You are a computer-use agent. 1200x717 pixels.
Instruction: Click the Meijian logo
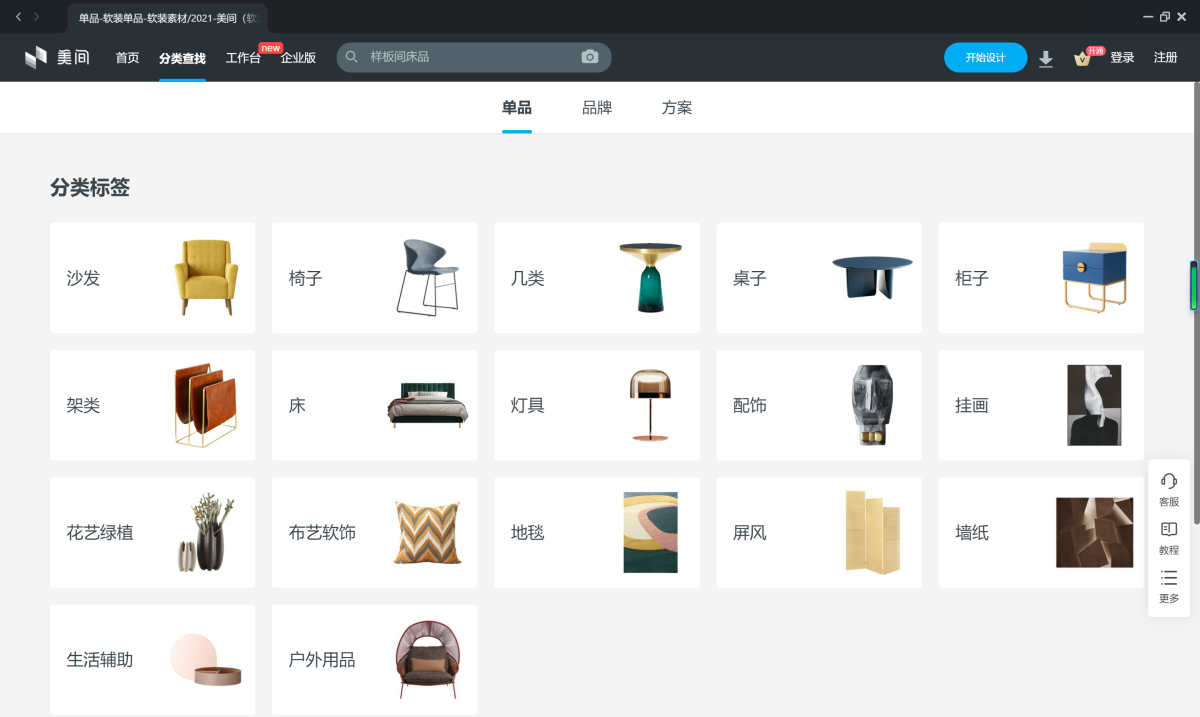[57, 58]
